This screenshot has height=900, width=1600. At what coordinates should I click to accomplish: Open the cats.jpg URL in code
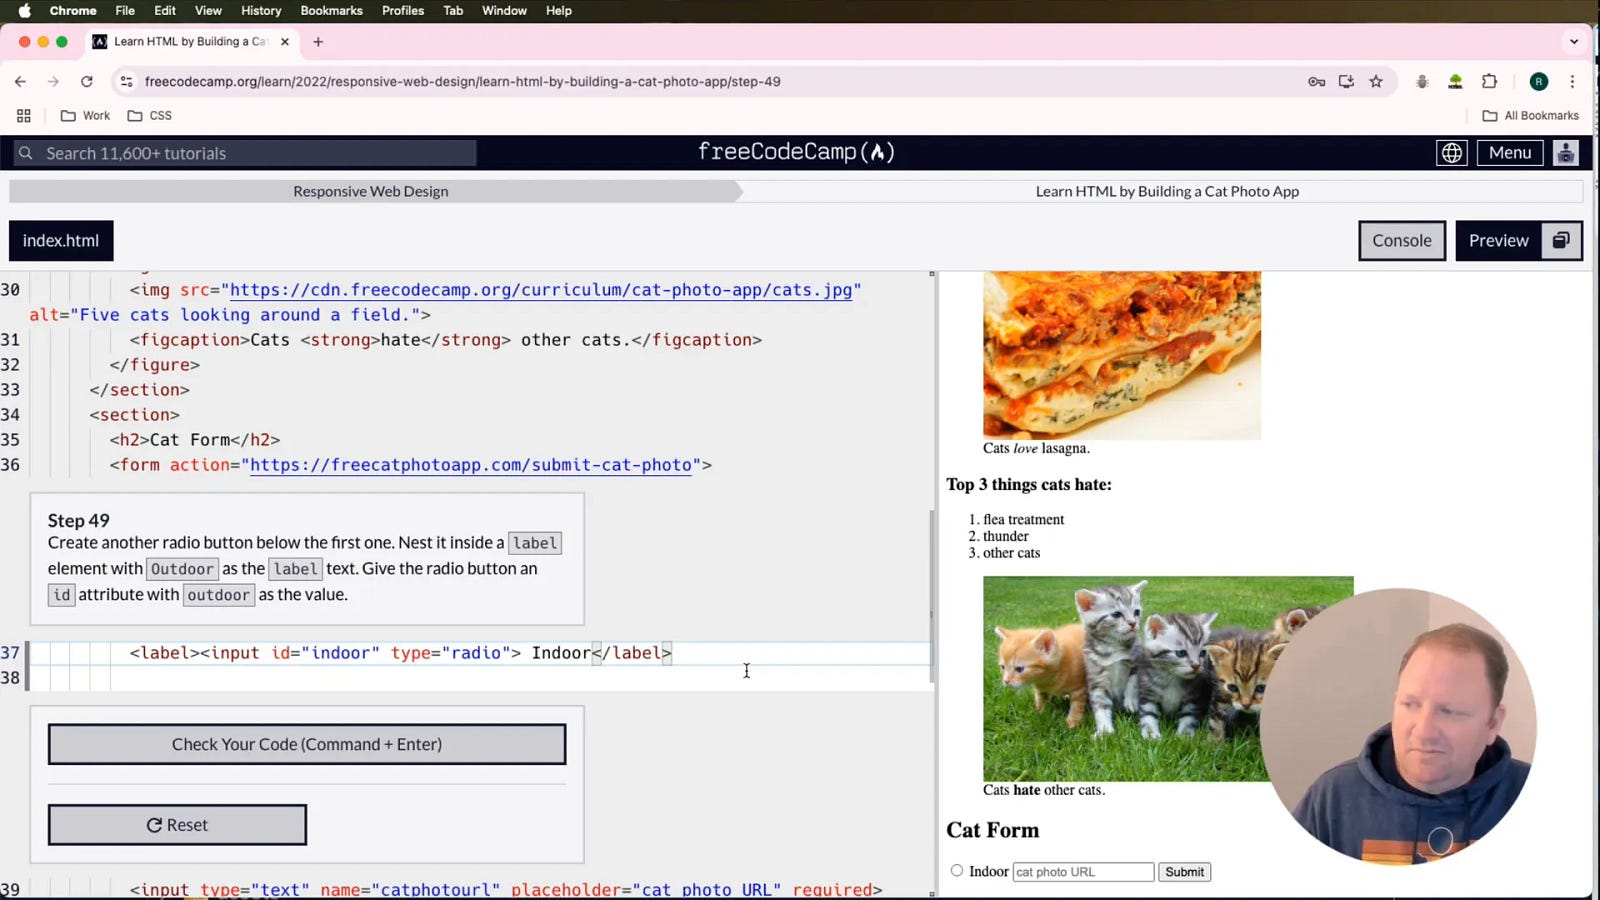pos(541,290)
